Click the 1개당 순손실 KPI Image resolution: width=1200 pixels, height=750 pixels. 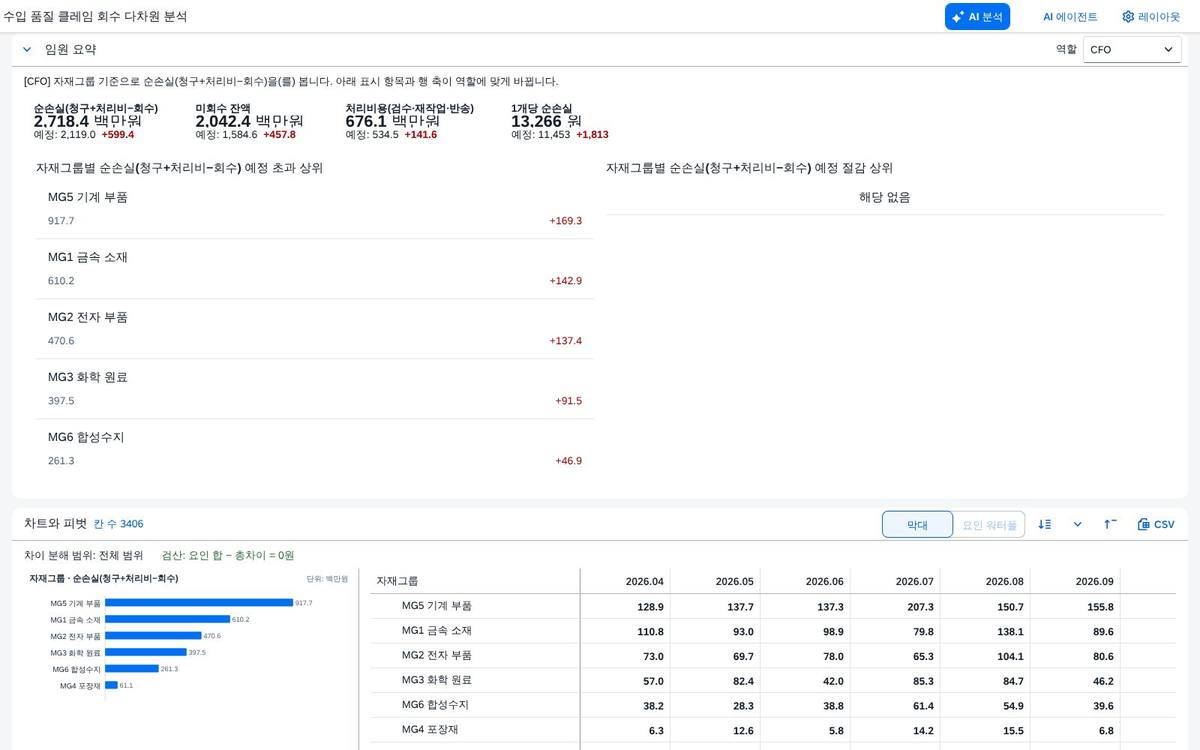click(x=559, y=121)
